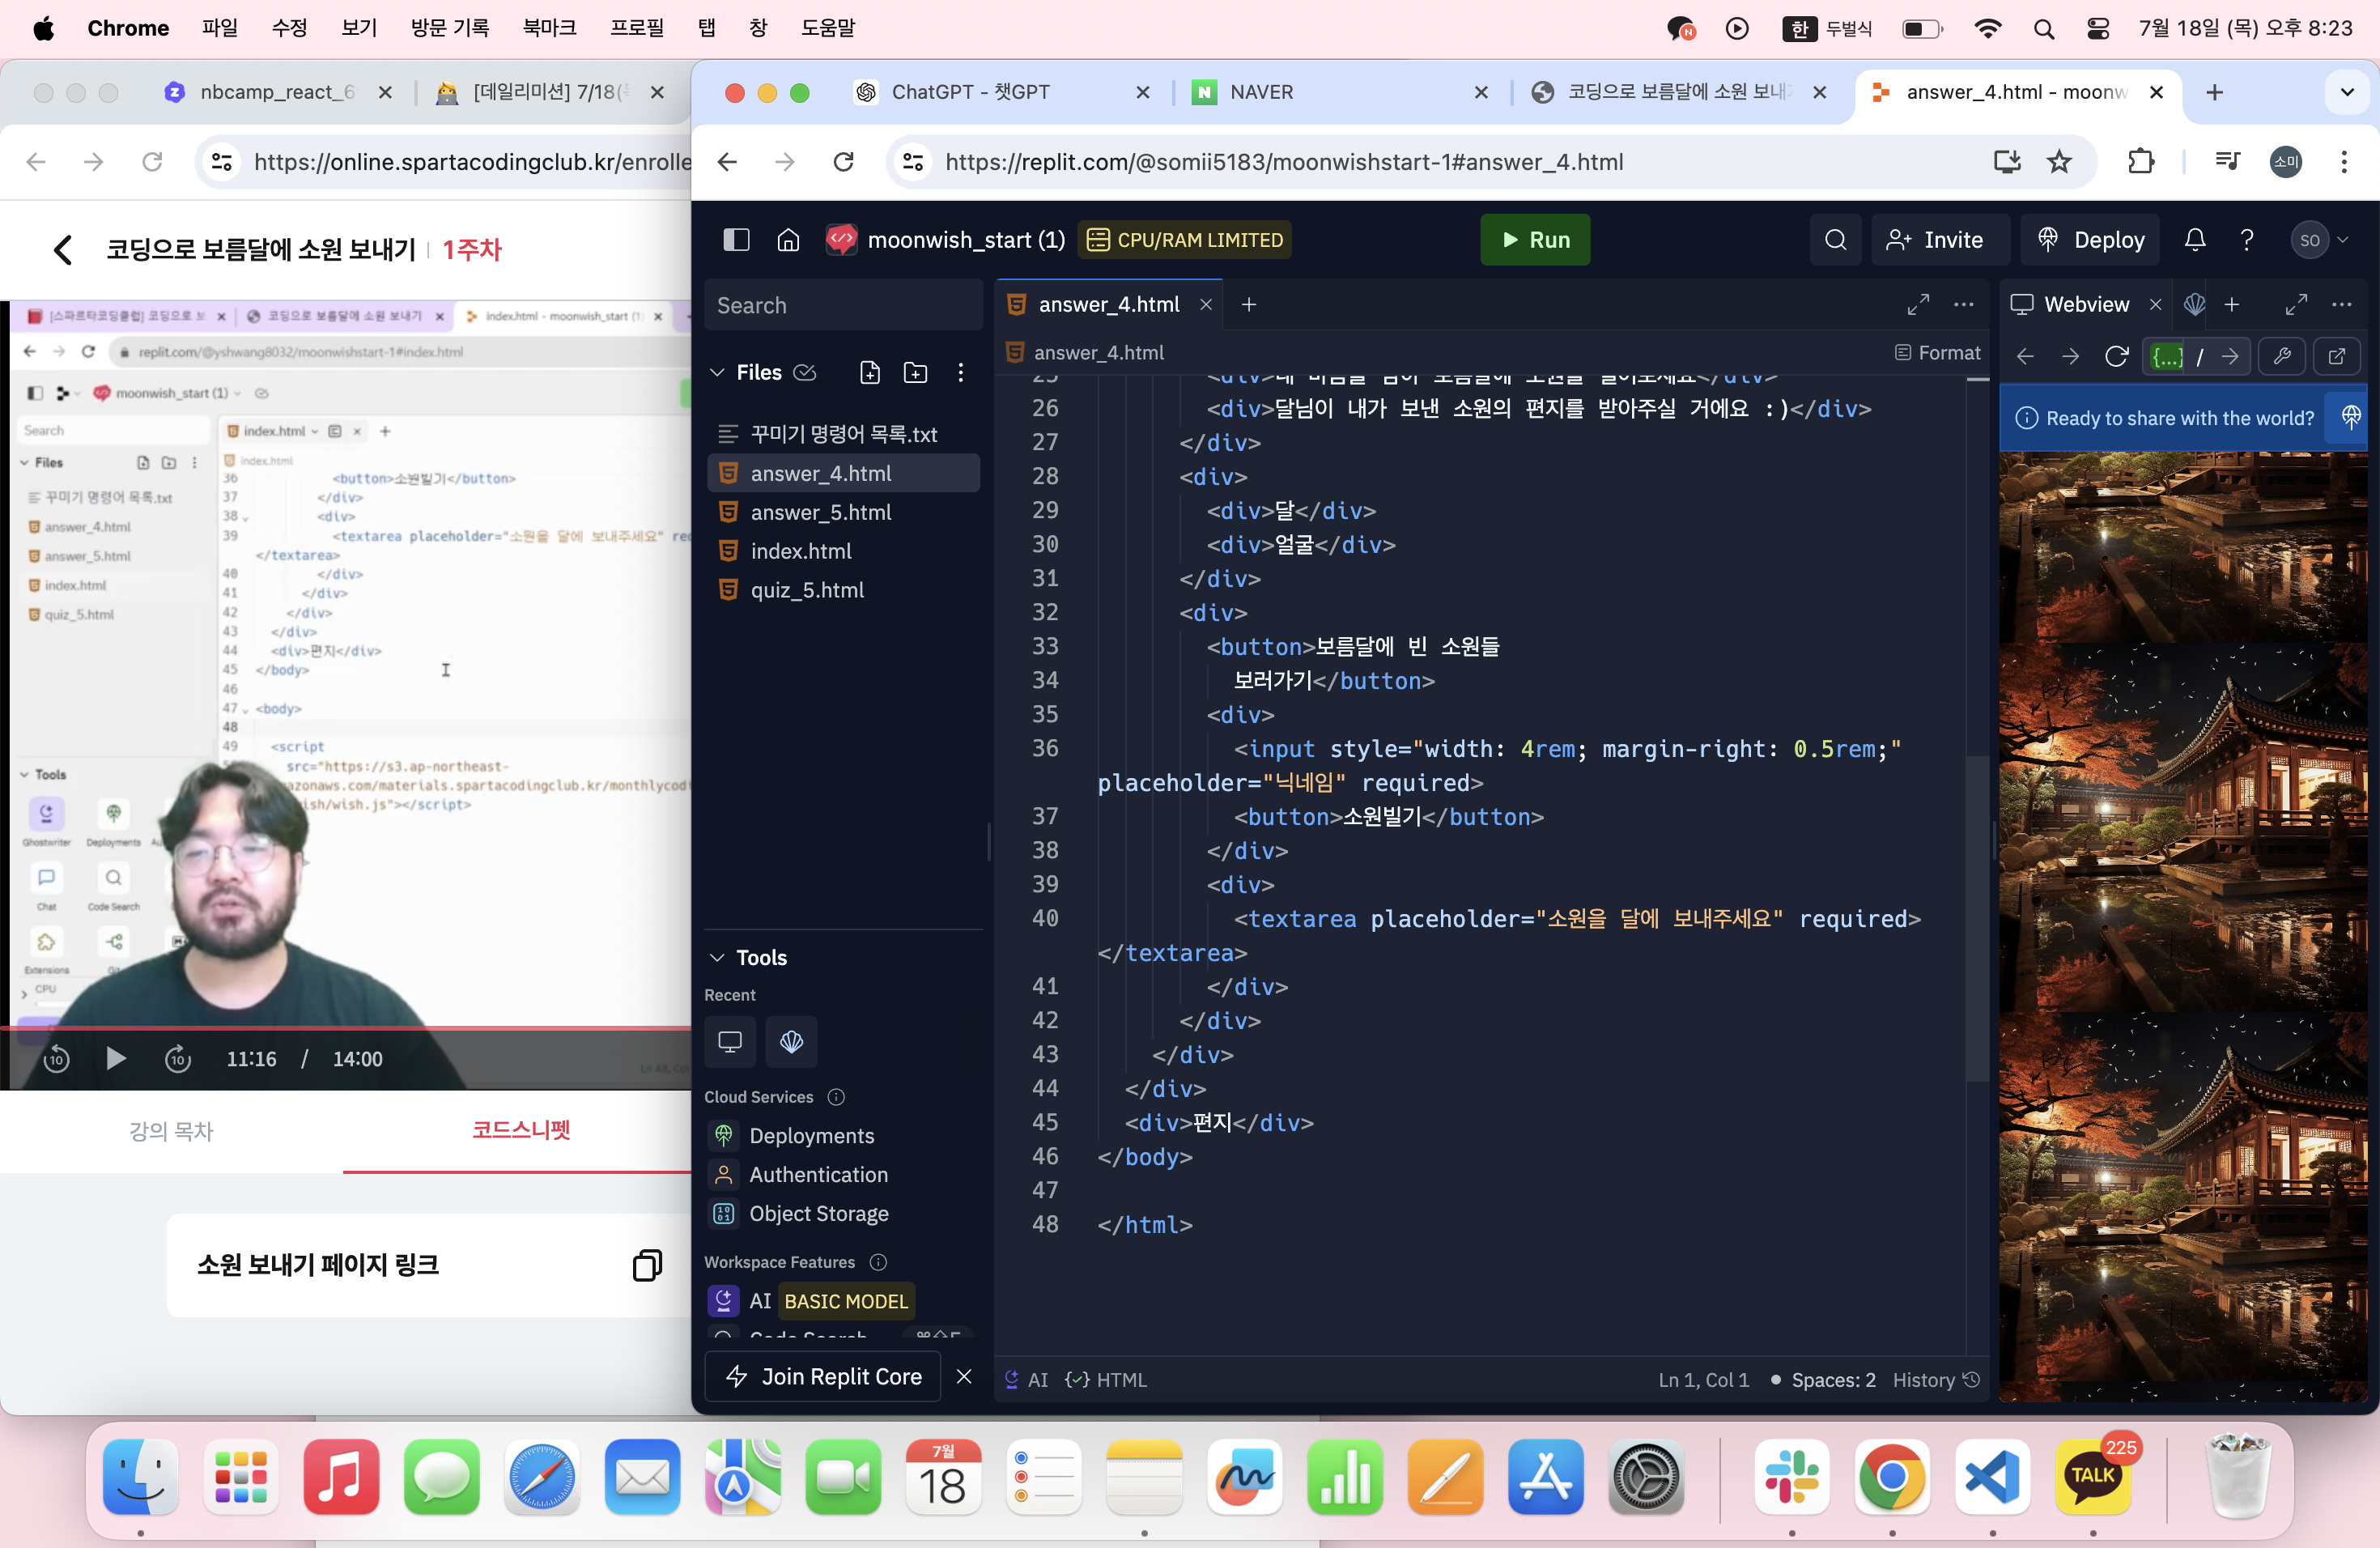The image size is (2380, 1548).
Task: Toggle the Replit sidebar panel icon
Action: 736,240
